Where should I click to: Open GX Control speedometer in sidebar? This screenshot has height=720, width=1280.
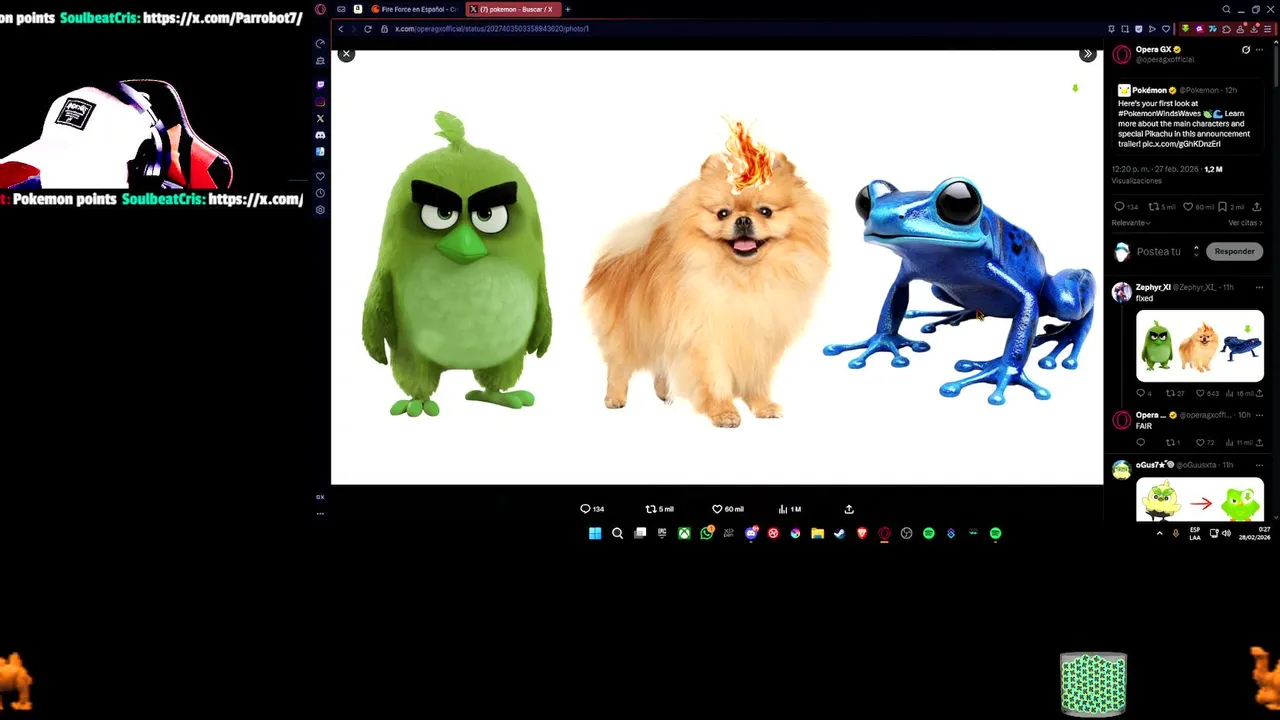(320, 44)
